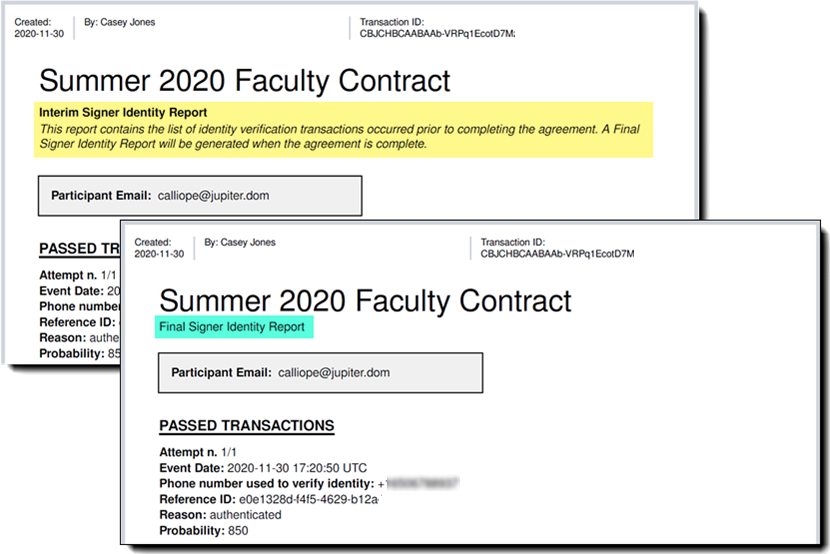This screenshot has width=830, height=554.
Task: Click the Reason: authenticated line in the final report
Action: tap(220, 515)
